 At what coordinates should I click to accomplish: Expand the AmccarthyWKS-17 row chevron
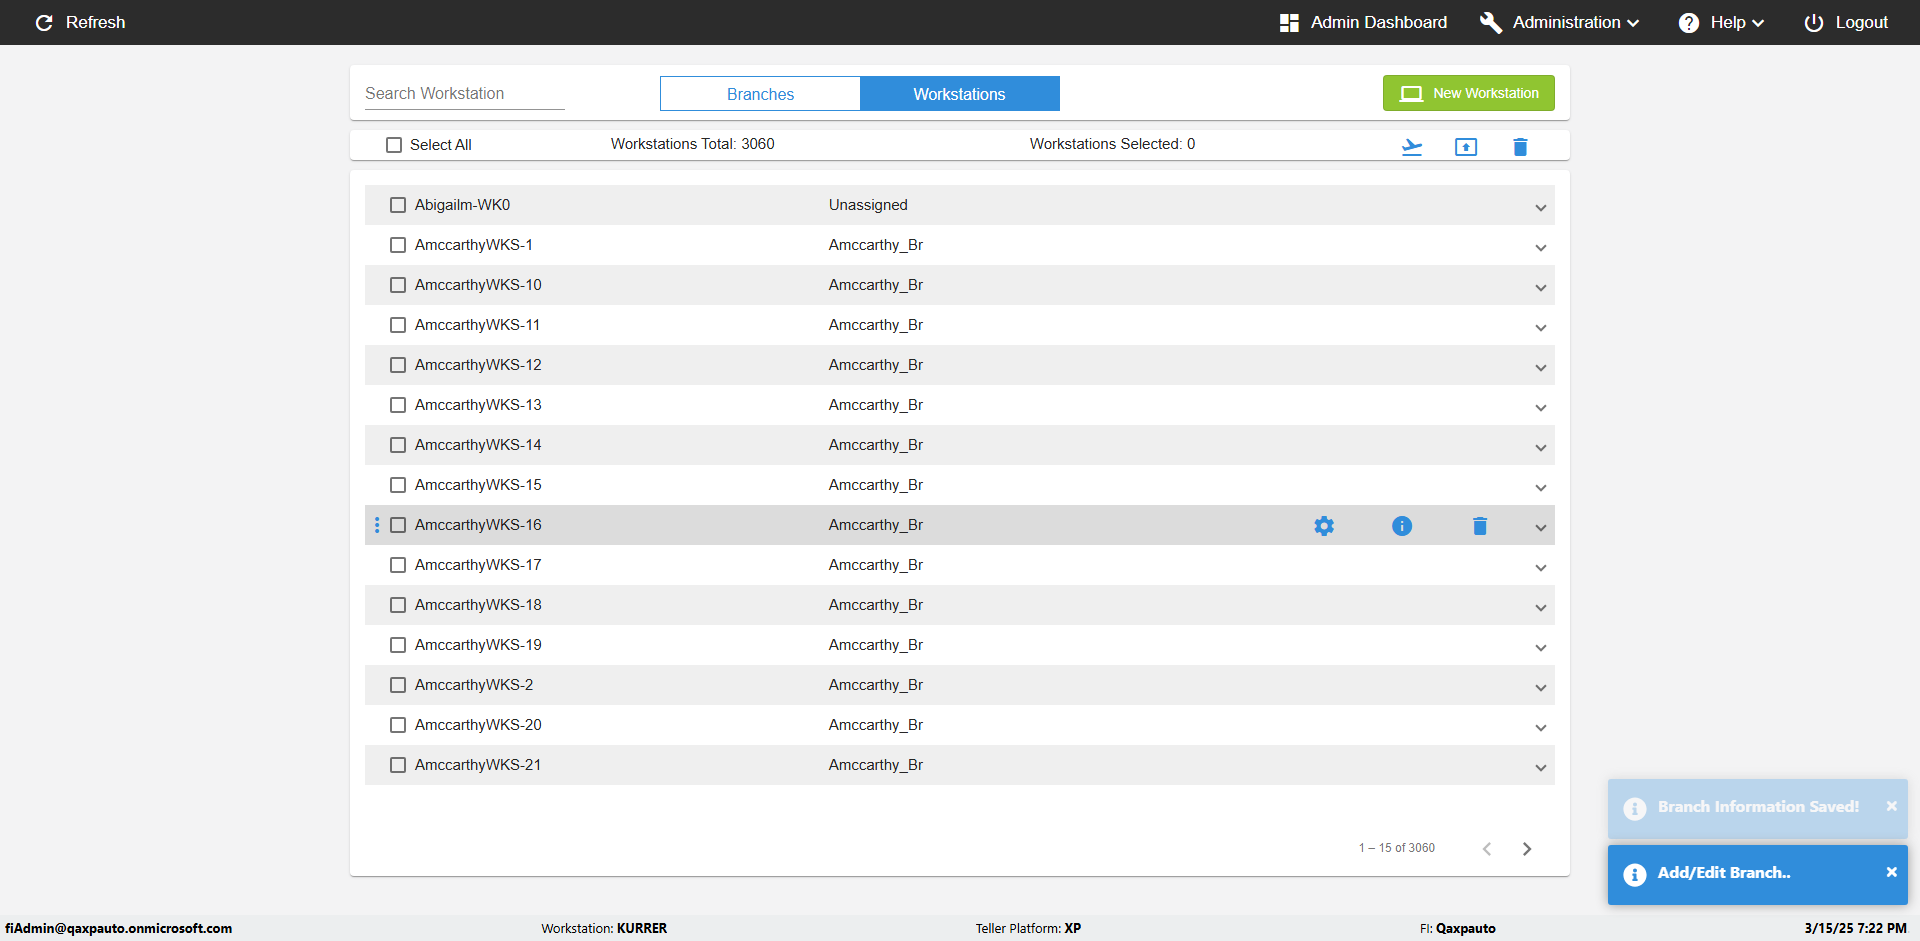[1540, 568]
